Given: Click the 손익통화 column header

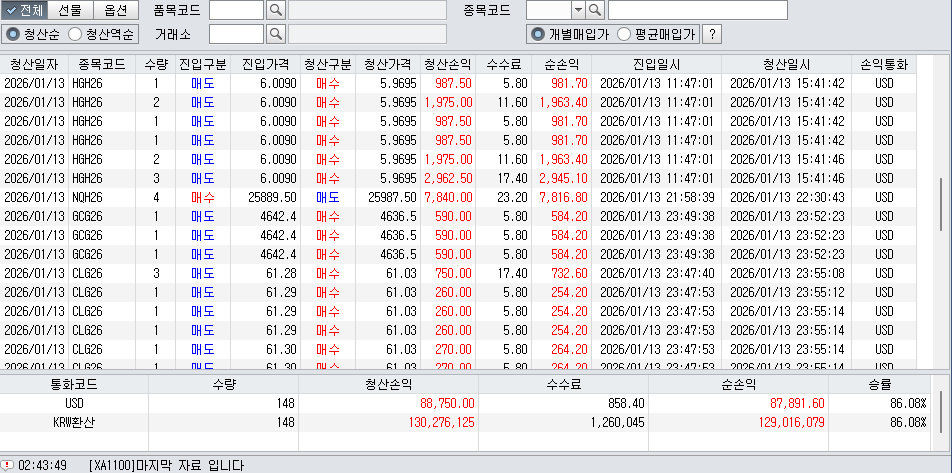Looking at the screenshot, I should click(x=884, y=64).
